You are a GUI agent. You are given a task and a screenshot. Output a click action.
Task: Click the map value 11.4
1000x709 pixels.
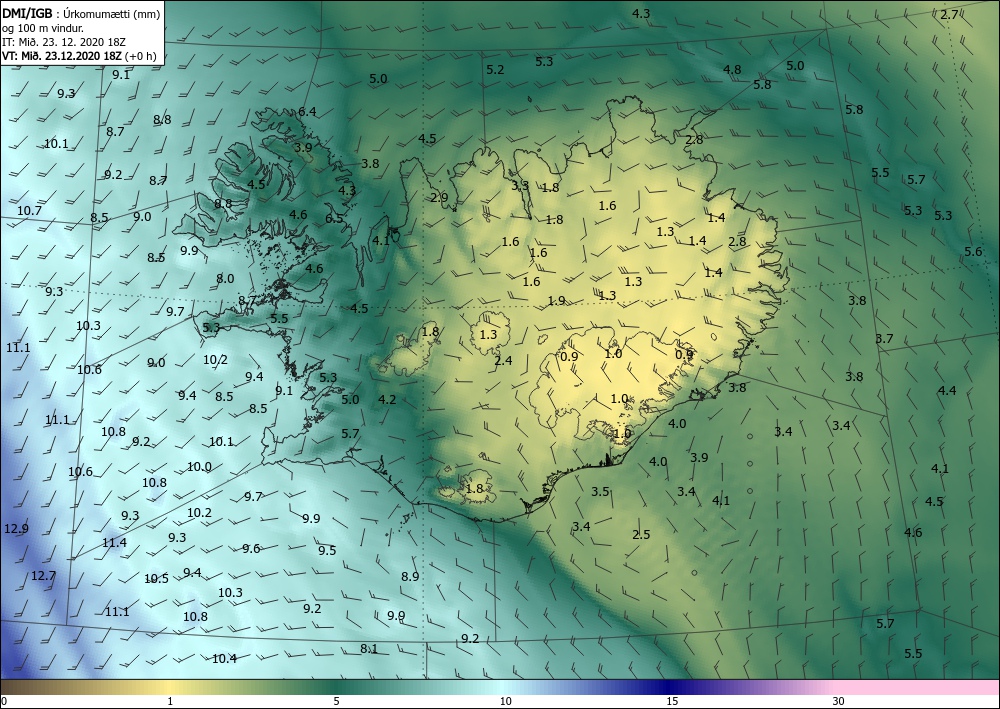coord(114,543)
